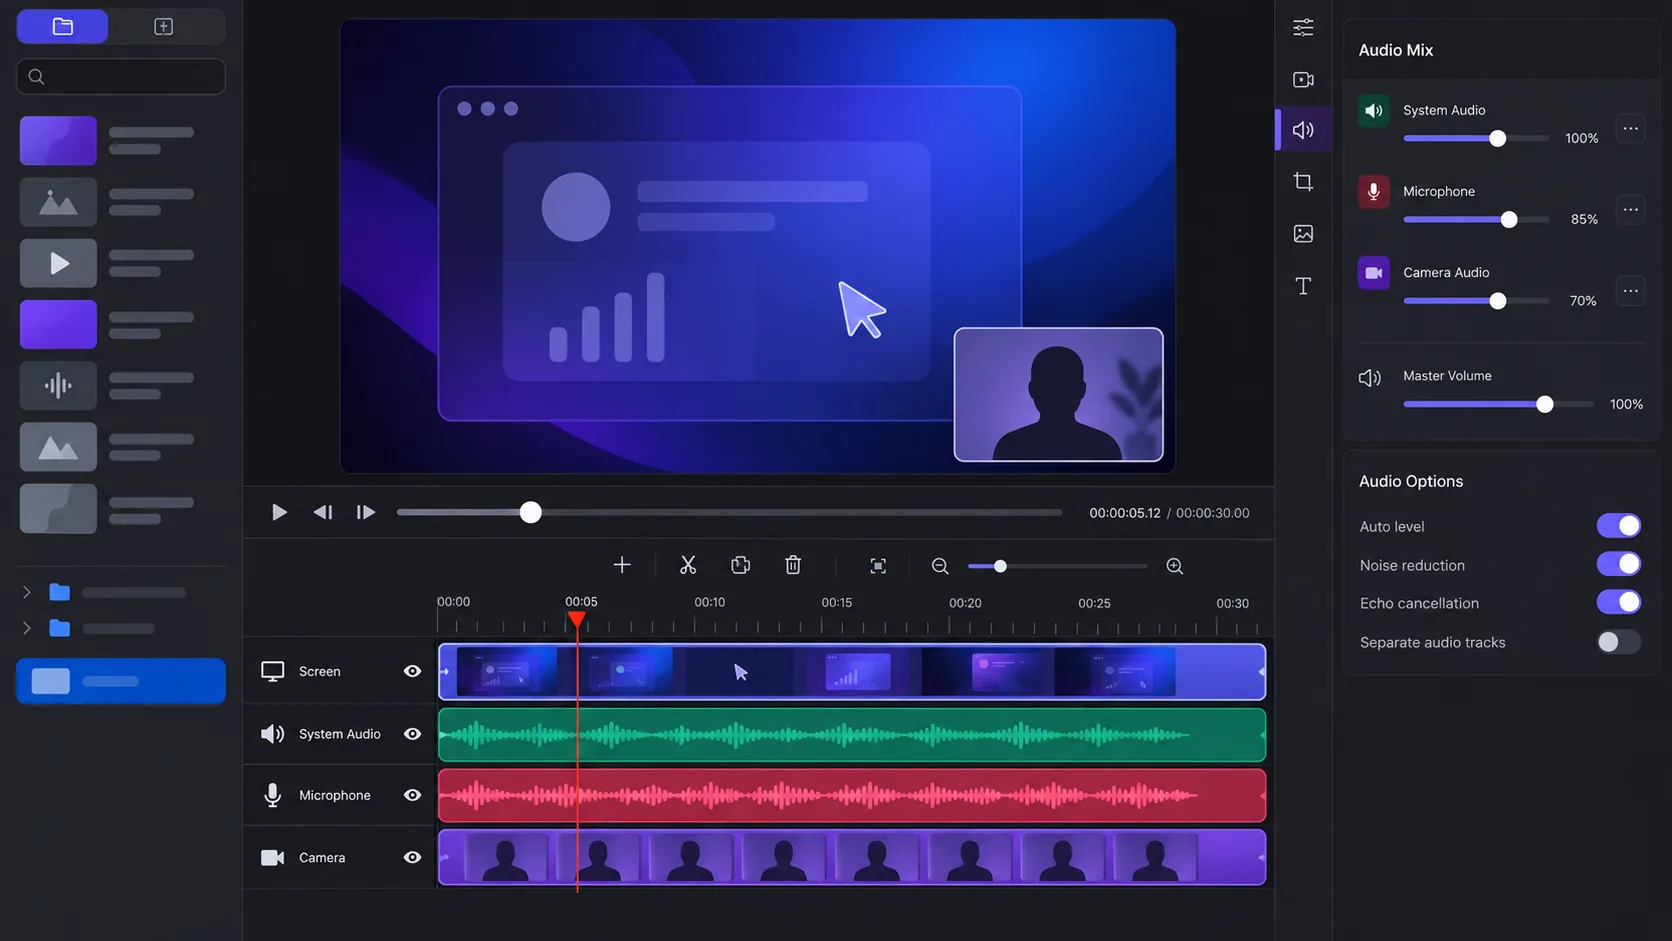
Task: Switch to the add-new tab in sidebar
Action: [x=164, y=27]
